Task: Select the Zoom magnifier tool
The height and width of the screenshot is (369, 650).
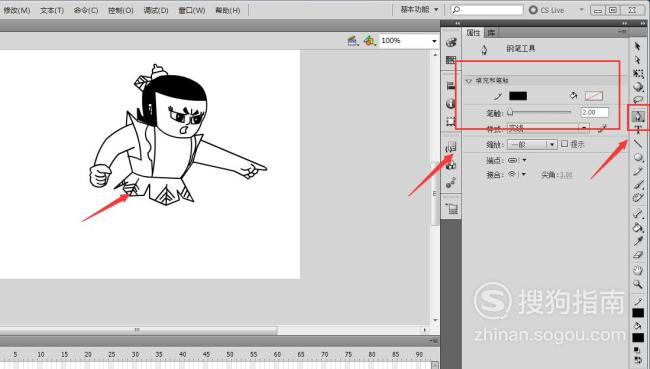Action: (x=638, y=284)
